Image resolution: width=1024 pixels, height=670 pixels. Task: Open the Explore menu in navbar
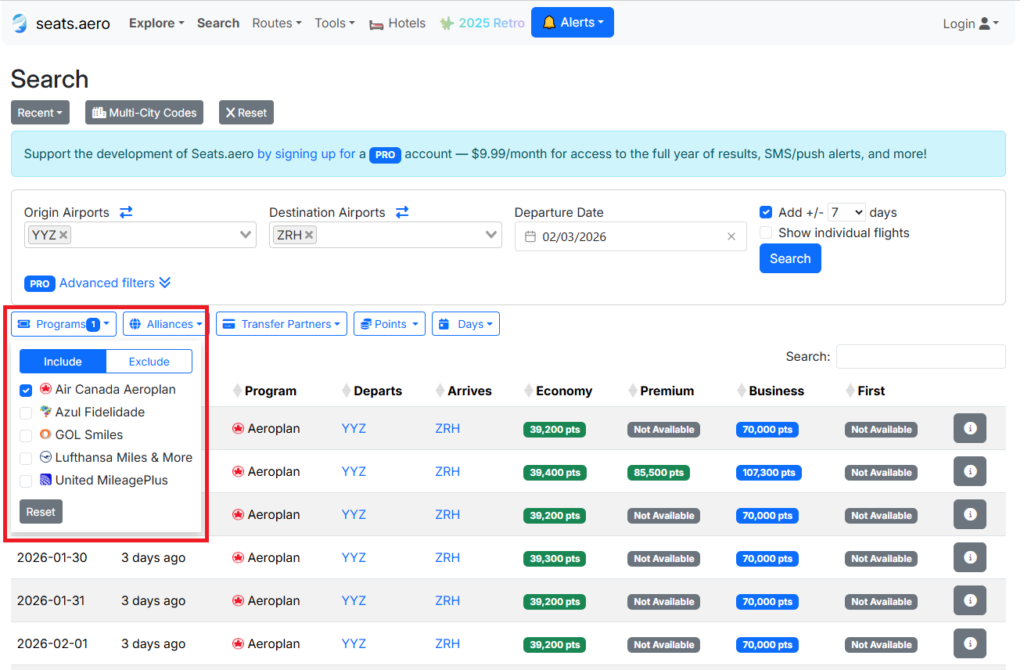point(156,23)
